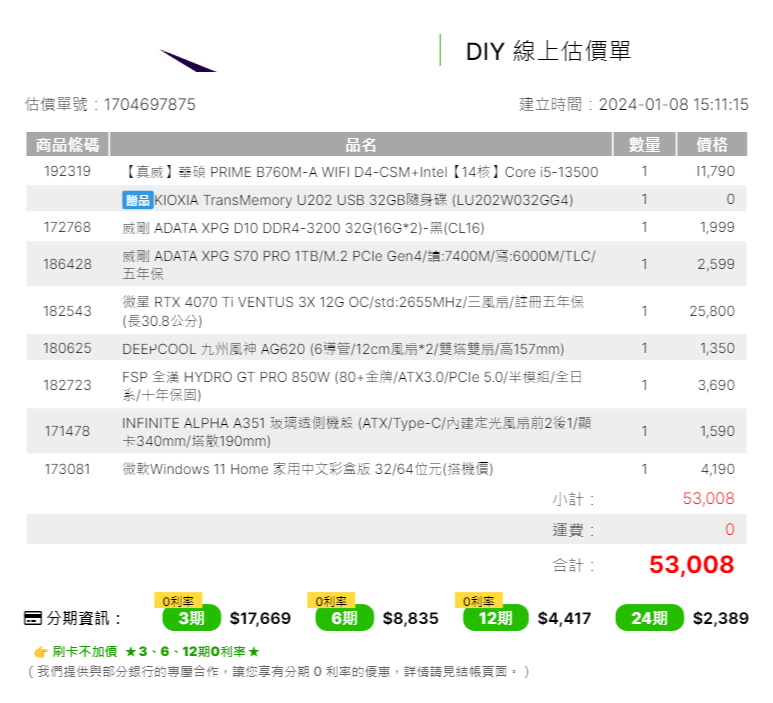
Task: Click the FSP HYDRO GT PRO 850W item name
Action: [x=352, y=386]
